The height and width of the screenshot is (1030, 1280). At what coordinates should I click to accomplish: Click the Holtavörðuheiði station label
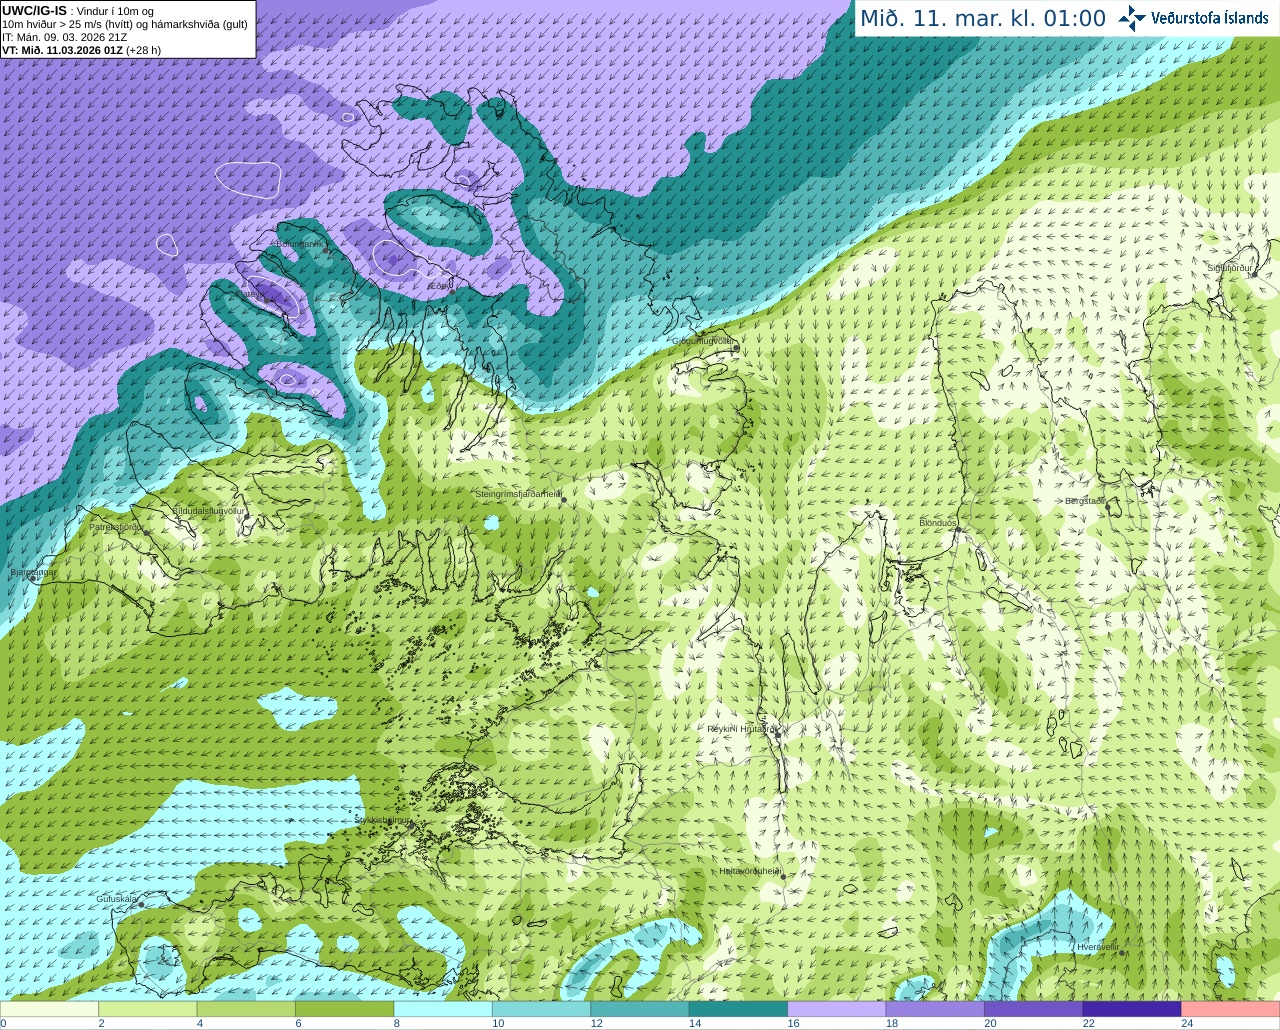coord(749,871)
